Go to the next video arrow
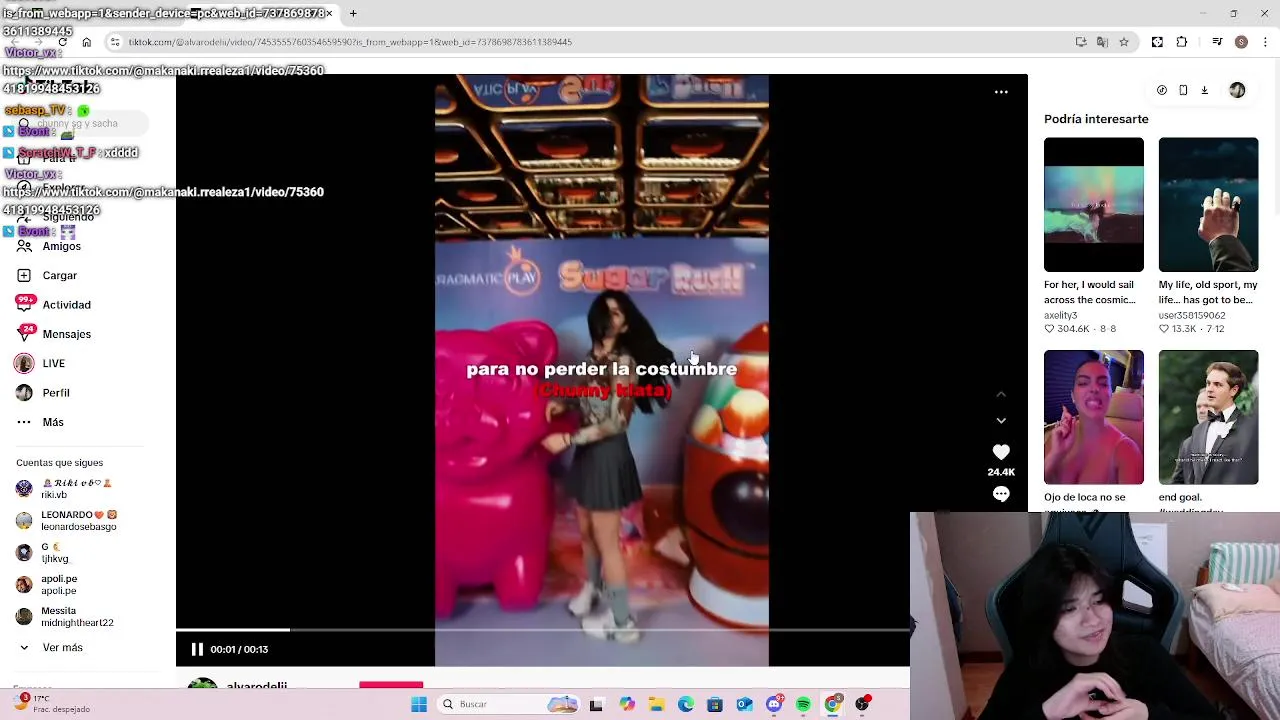This screenshot has height=720, width=1280. click(1001, 421)
